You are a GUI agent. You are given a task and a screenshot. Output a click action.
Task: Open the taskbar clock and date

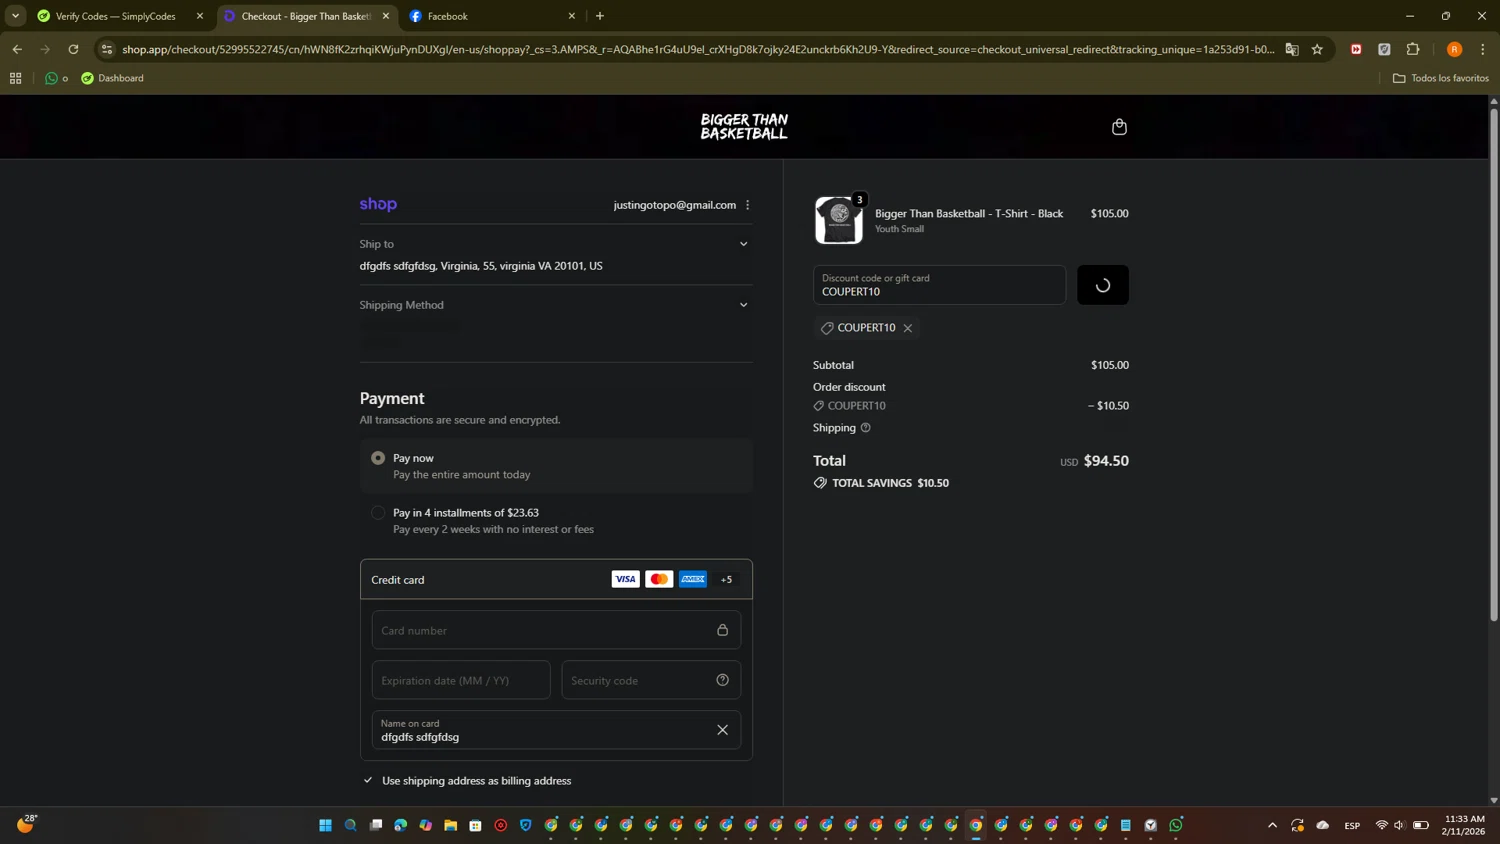[x=1464, y=825]
